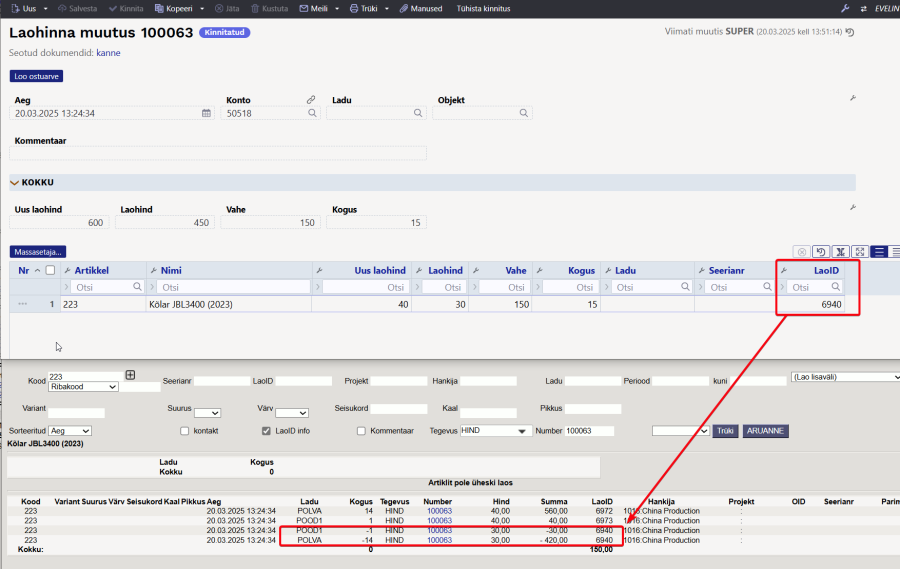
Task: Toggle the select-all checkbox in table header
Action: coord(51,270)
